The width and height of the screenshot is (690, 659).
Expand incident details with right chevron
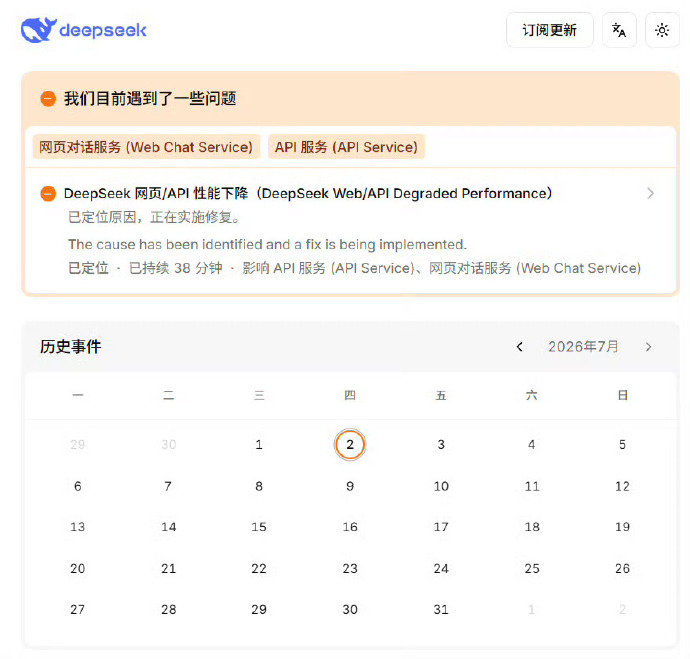click(650, 194)
